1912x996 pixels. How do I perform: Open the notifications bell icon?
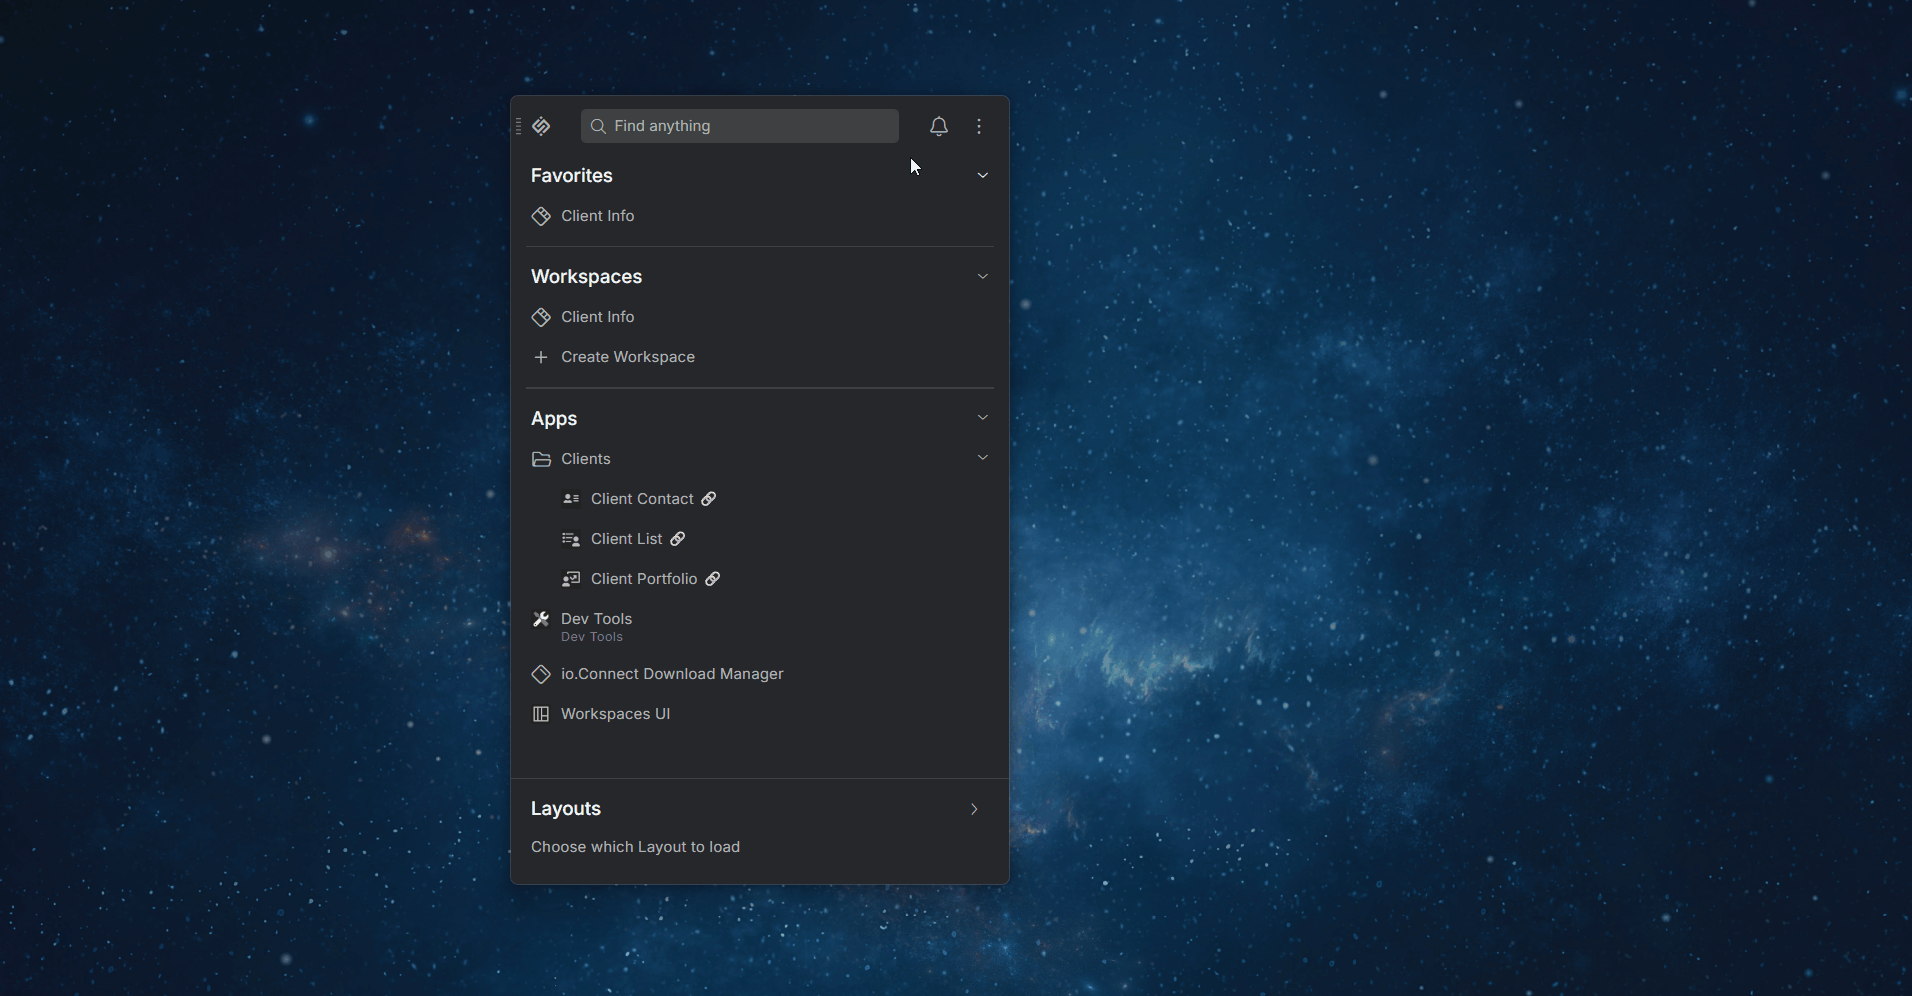tap(938, 126)
